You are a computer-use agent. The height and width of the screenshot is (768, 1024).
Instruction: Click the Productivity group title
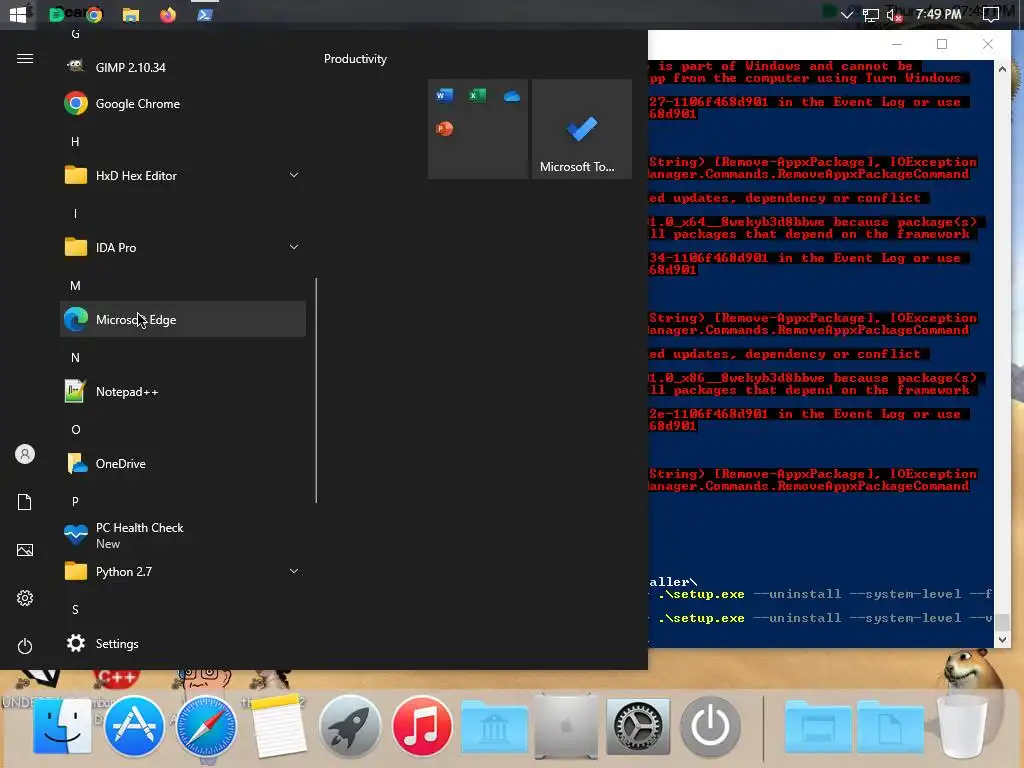(355, 59)
